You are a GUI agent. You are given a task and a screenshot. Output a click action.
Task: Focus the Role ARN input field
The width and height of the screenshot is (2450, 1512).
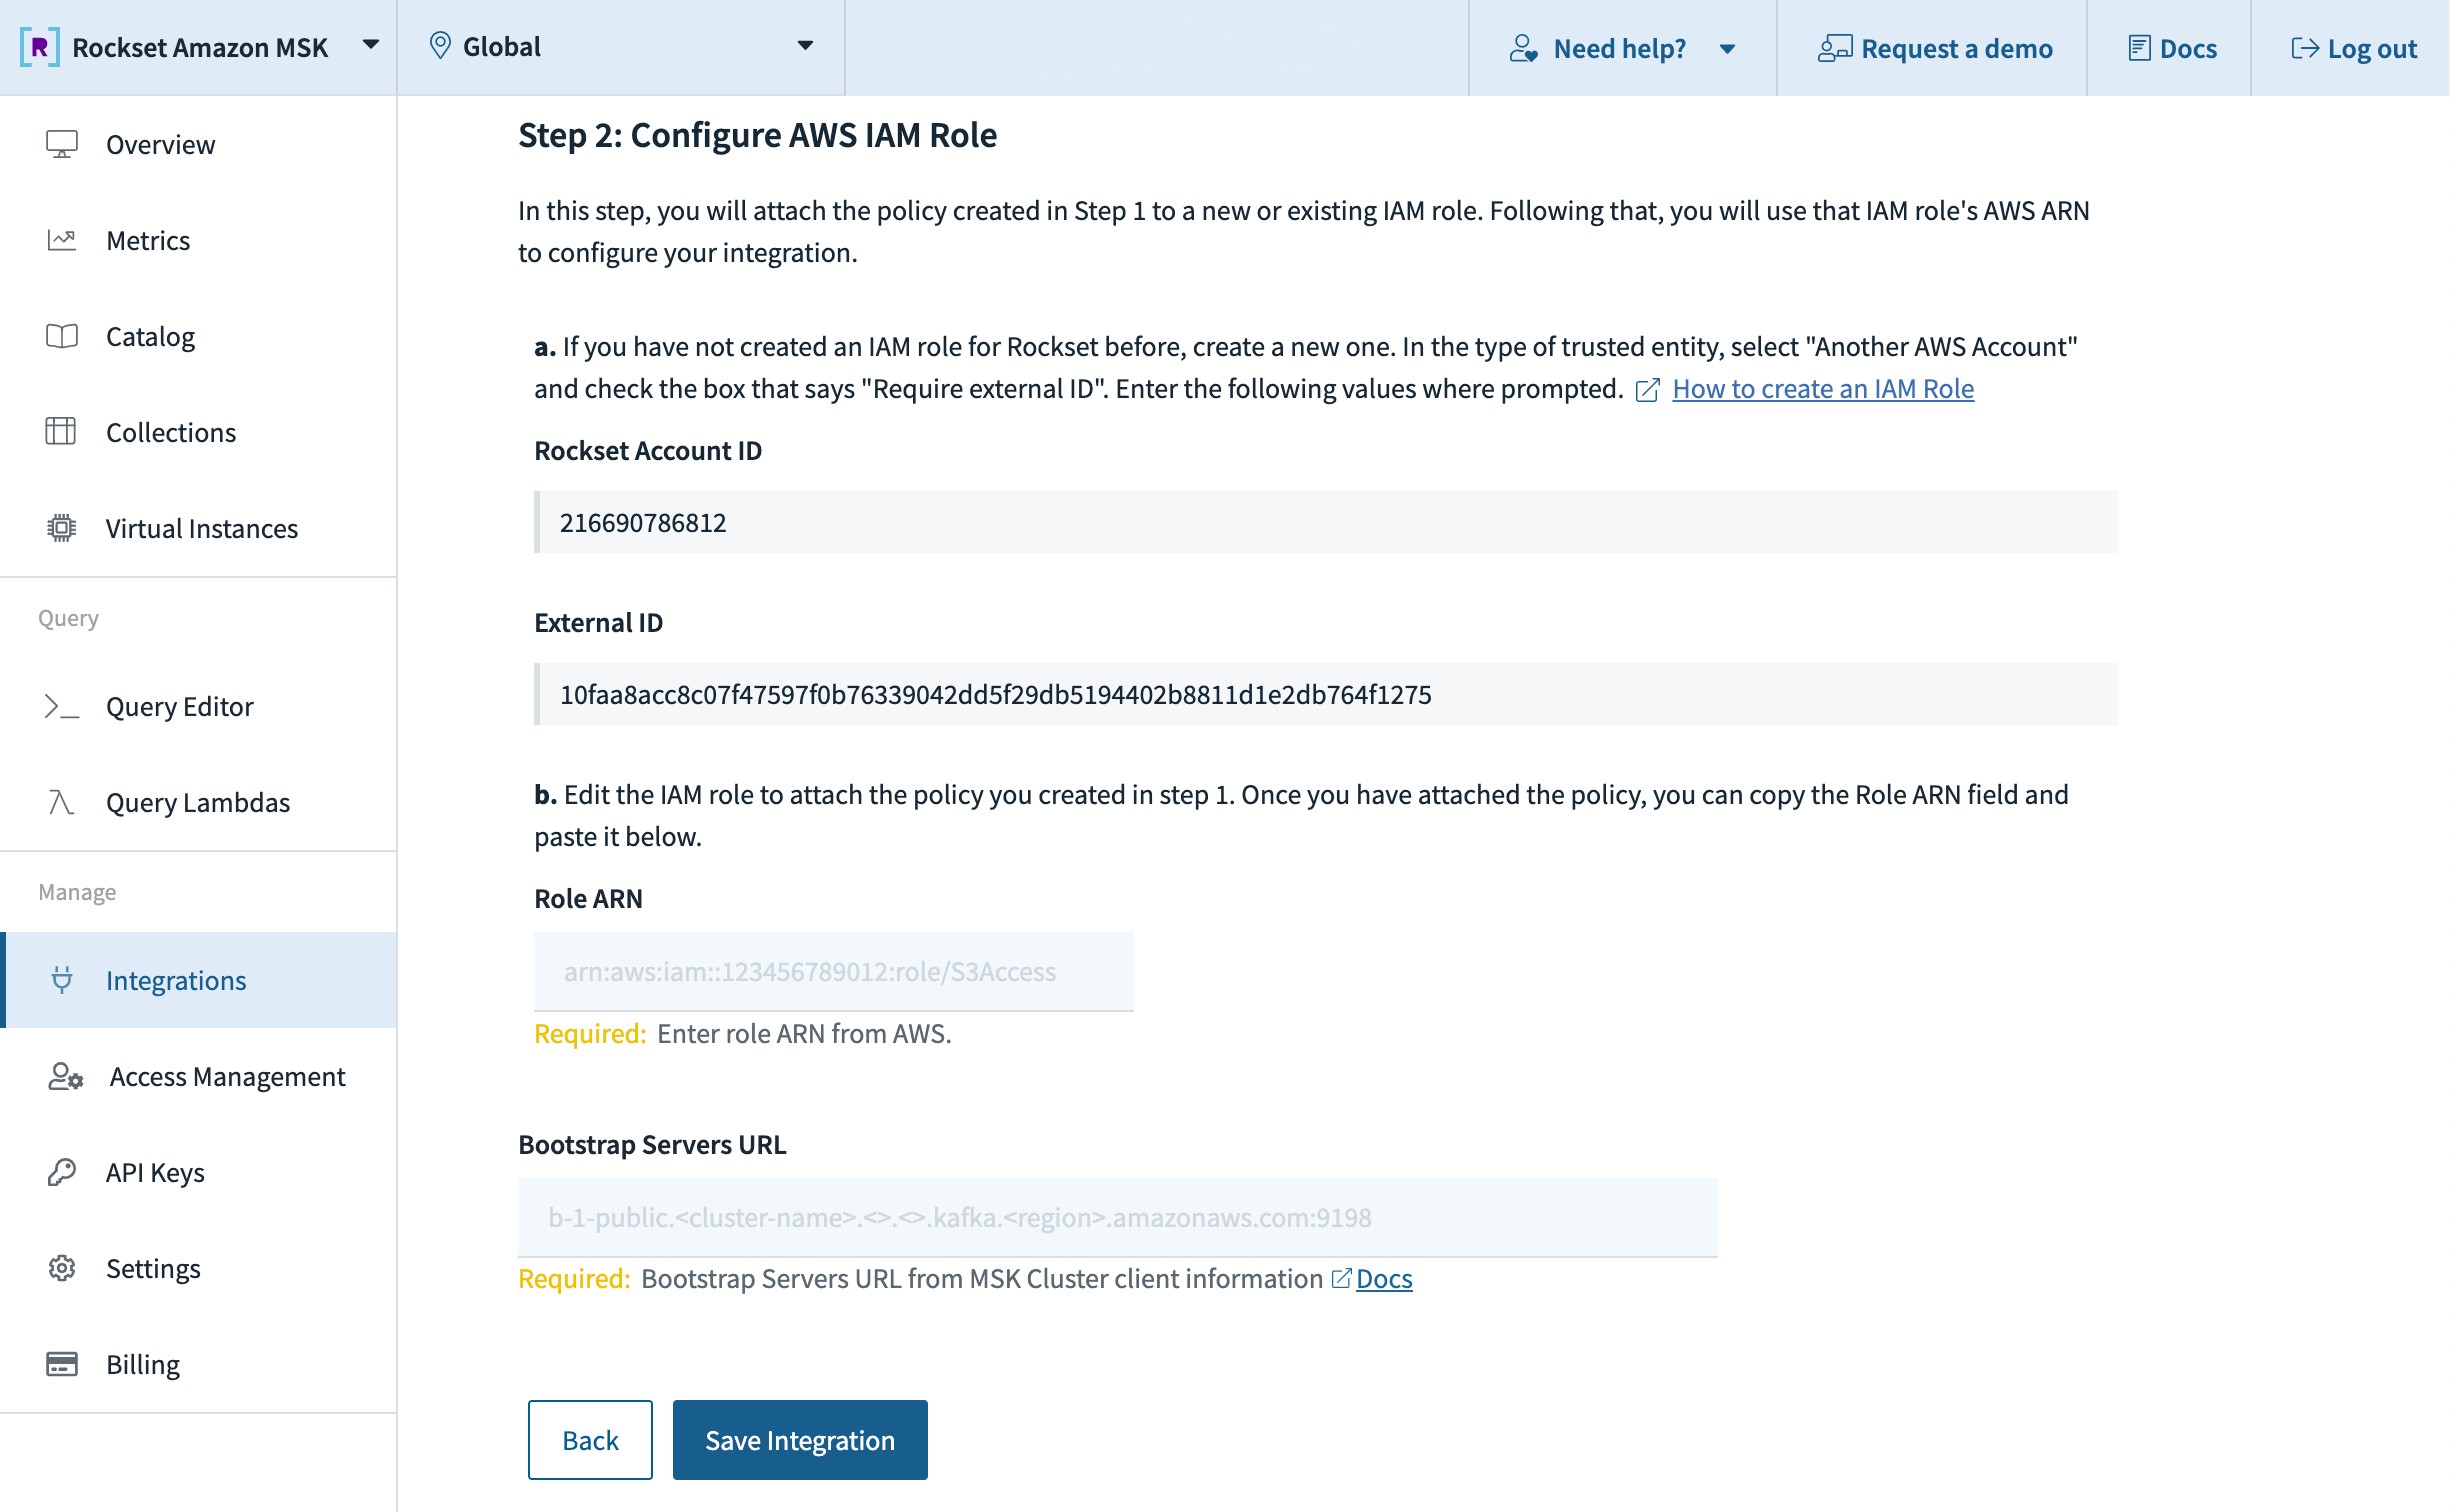point(833,971)
